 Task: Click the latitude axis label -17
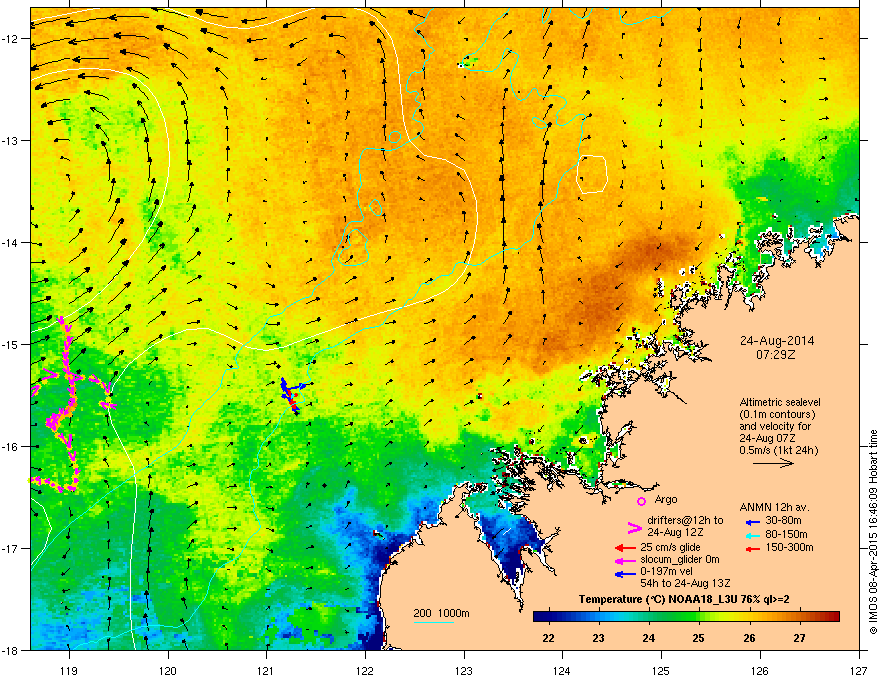coord(10,548)
